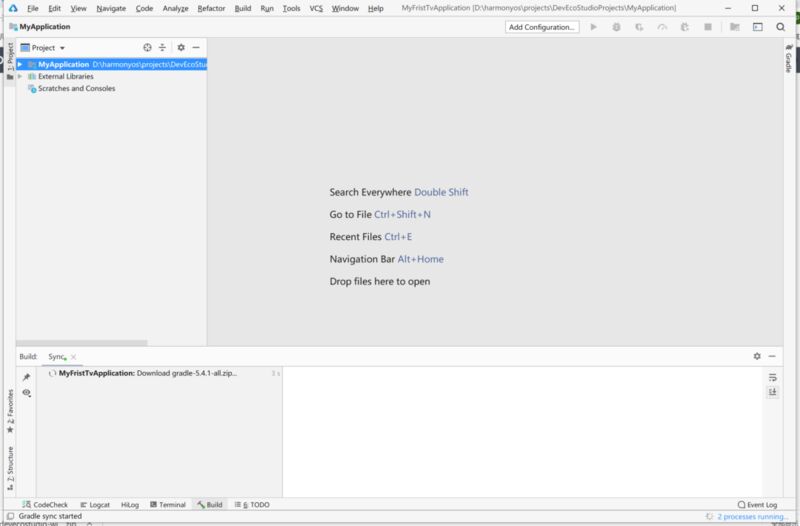Open the Event Log
The image size is (800, 526).
[758, 505]
